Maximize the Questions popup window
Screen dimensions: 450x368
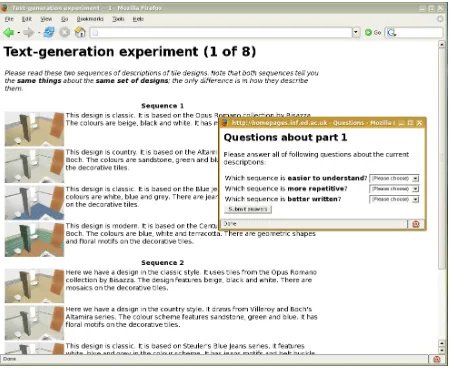[410, 123]
